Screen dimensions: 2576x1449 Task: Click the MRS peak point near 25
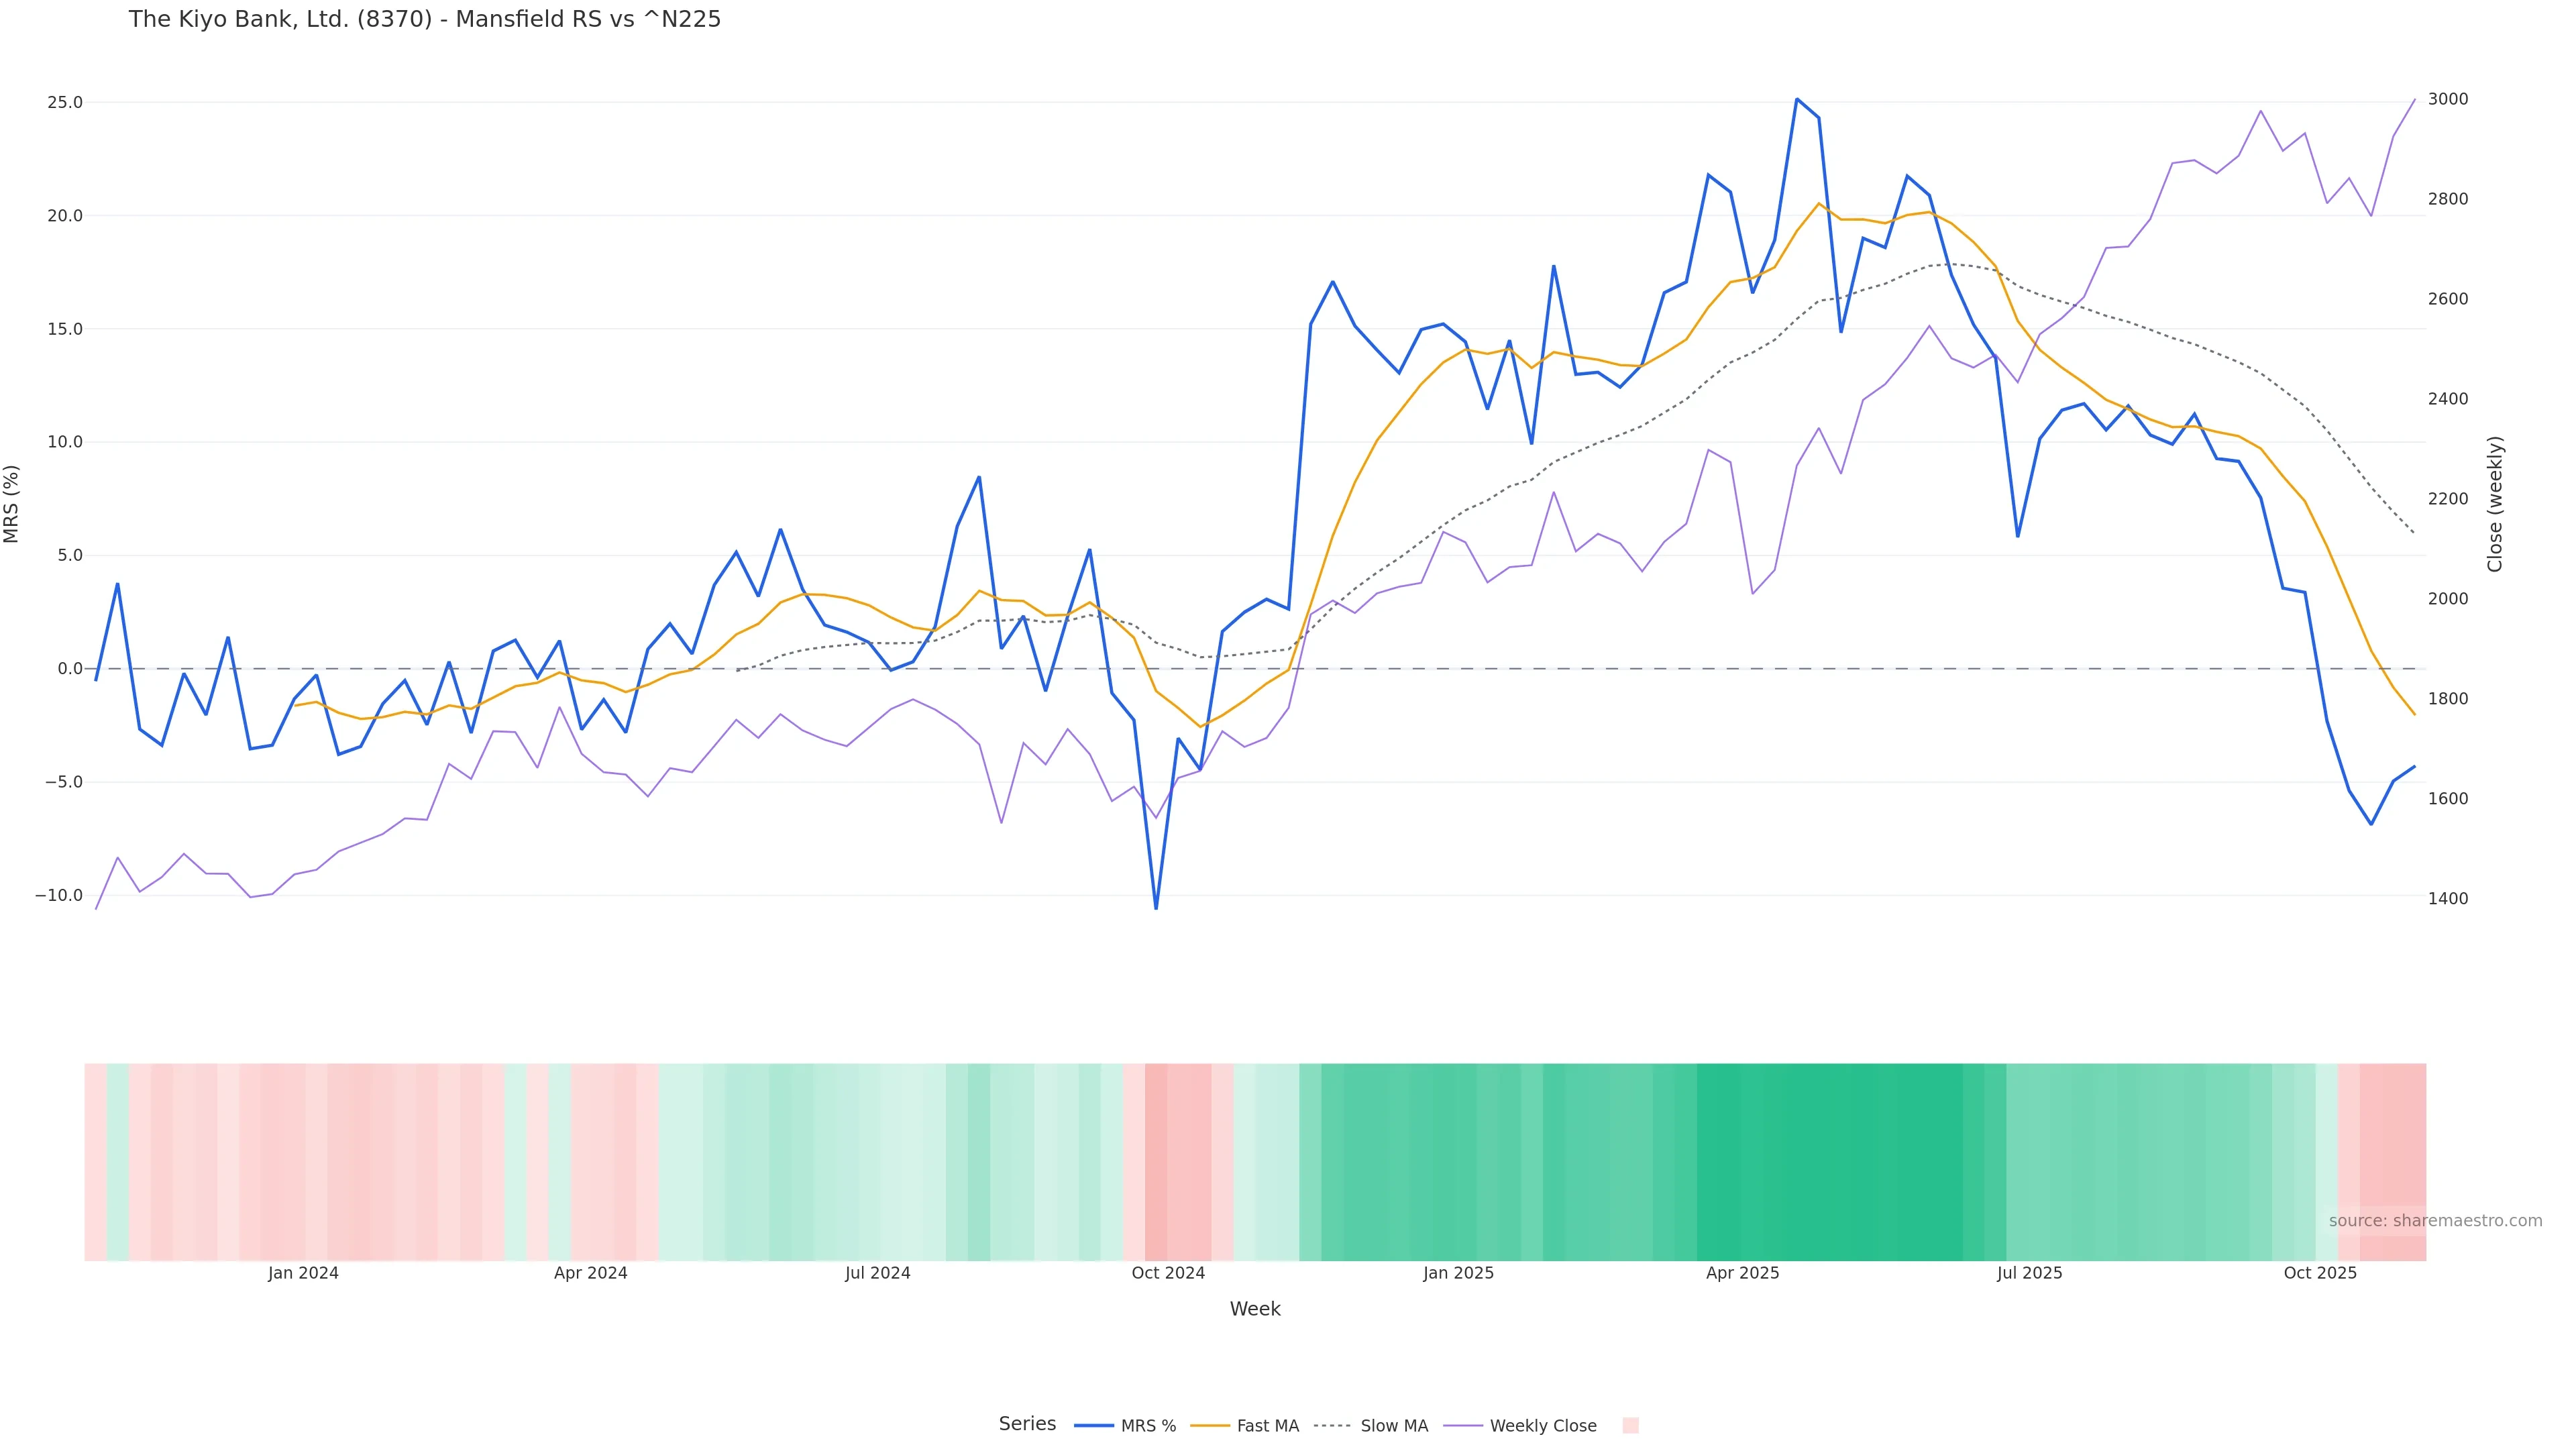pyautogui.click(x=1797, y=99)
